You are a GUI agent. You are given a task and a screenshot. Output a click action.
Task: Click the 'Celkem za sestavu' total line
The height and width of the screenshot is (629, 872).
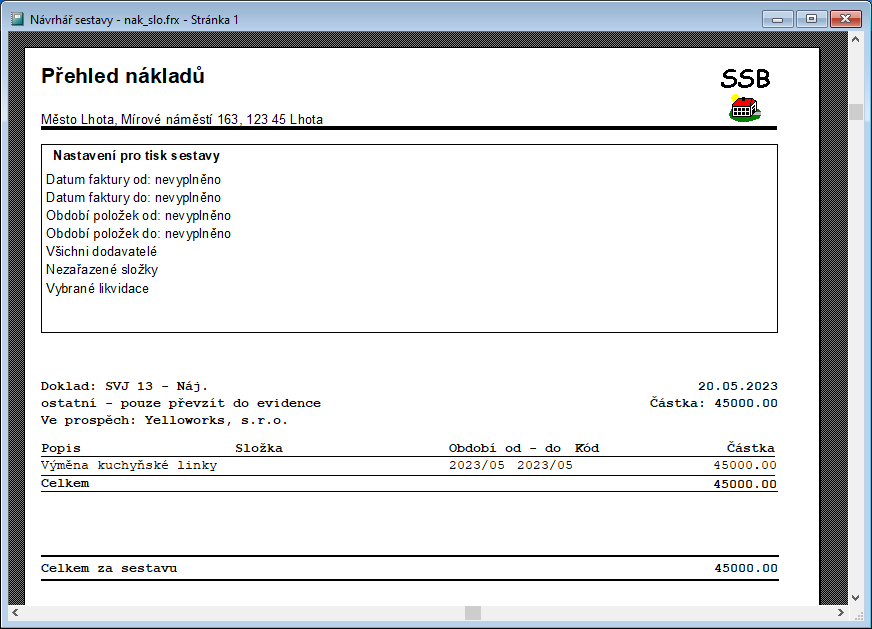109,568
